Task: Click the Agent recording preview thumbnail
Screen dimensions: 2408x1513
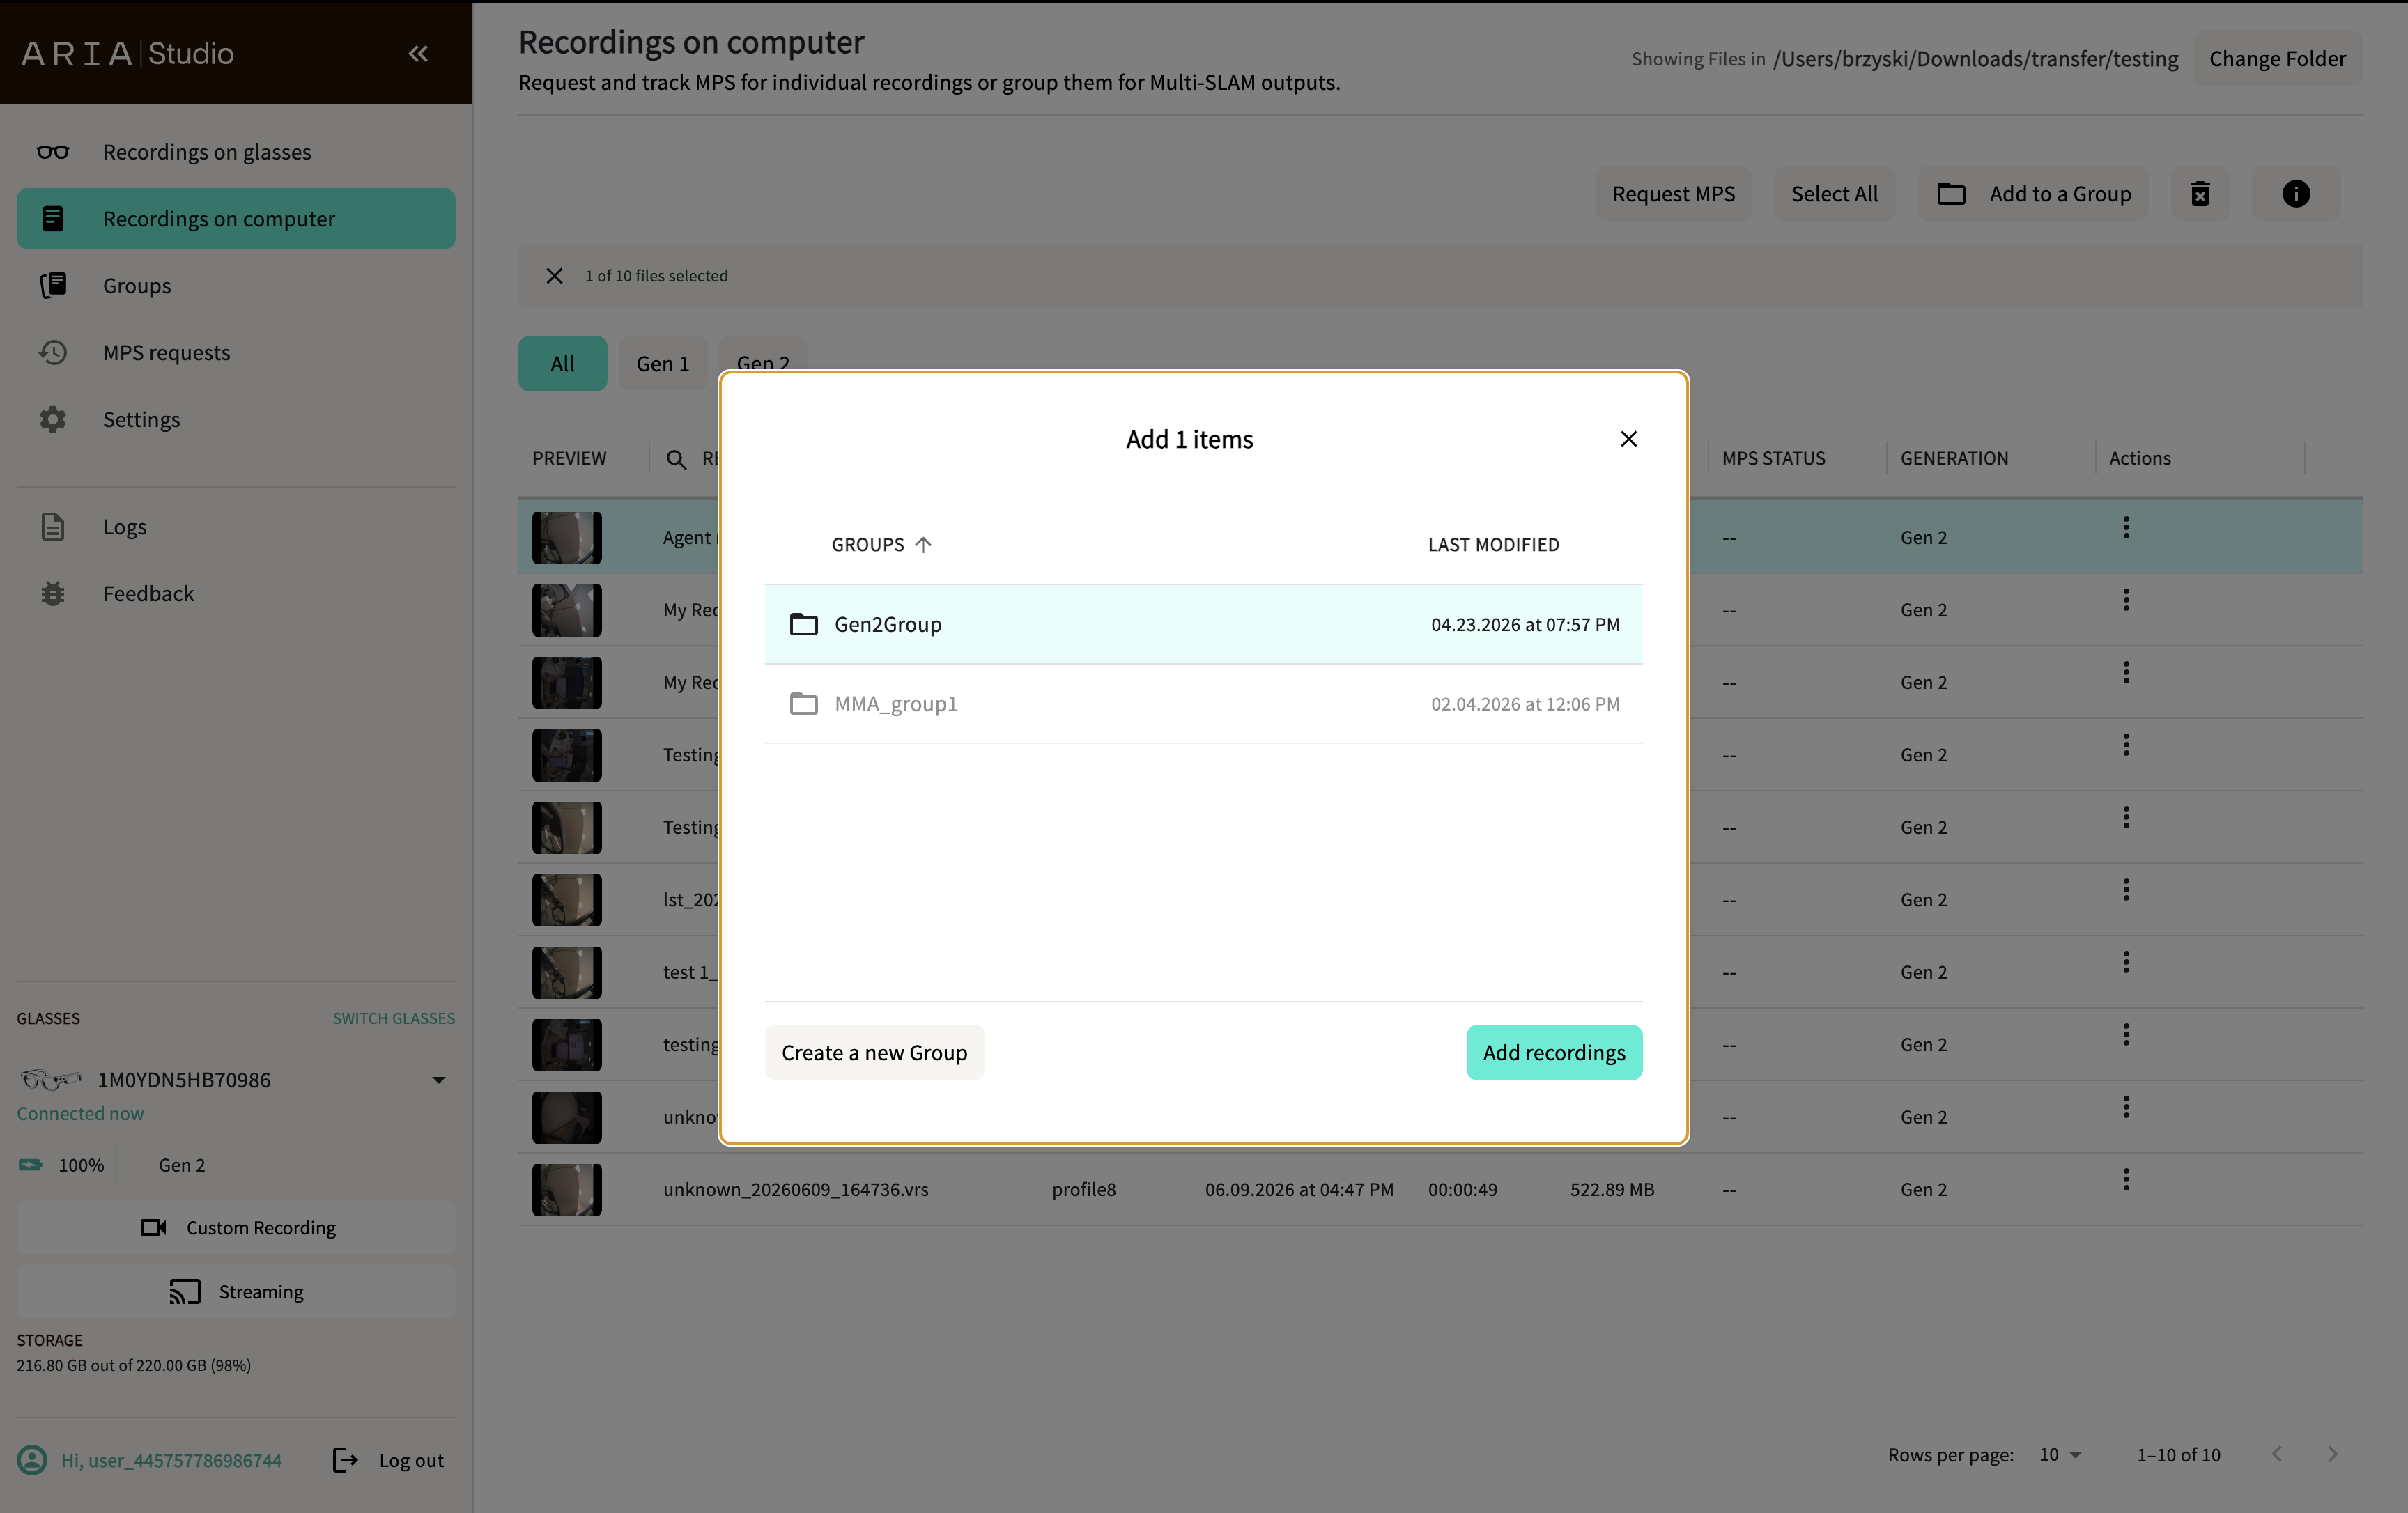Action: point(566,538)
